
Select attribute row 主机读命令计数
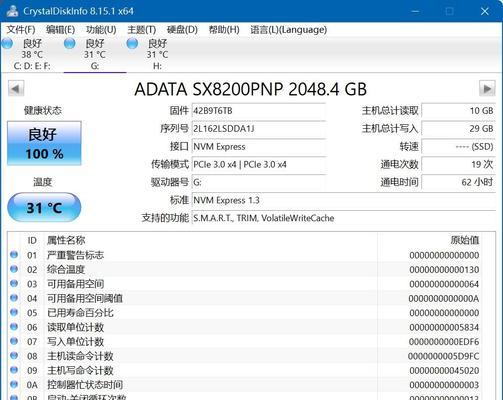pyautogui.click(x=245, y=356)
